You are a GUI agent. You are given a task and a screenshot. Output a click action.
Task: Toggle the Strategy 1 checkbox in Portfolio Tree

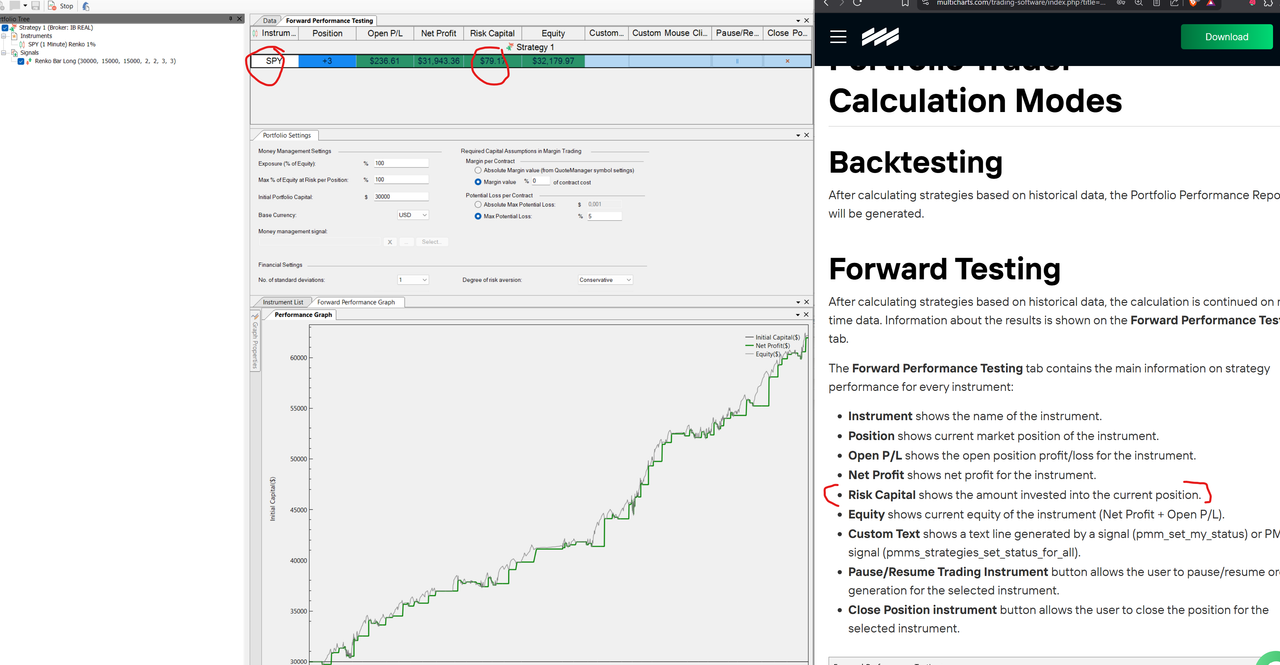click(5, 28)
